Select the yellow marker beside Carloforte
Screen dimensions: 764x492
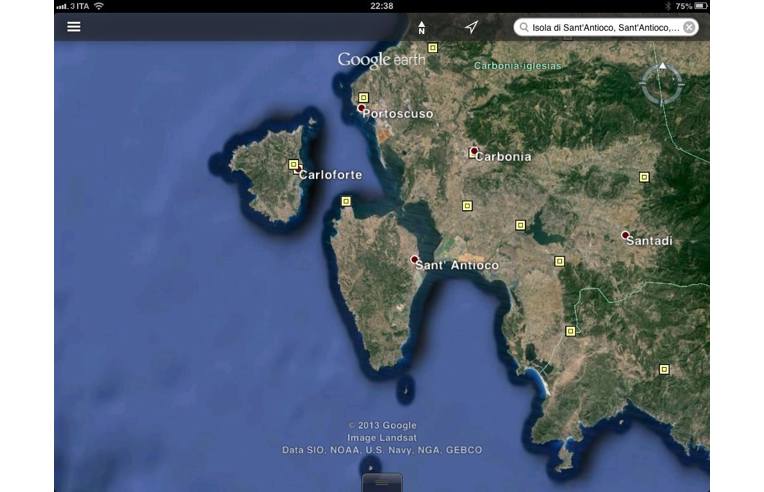coord(293,165)
